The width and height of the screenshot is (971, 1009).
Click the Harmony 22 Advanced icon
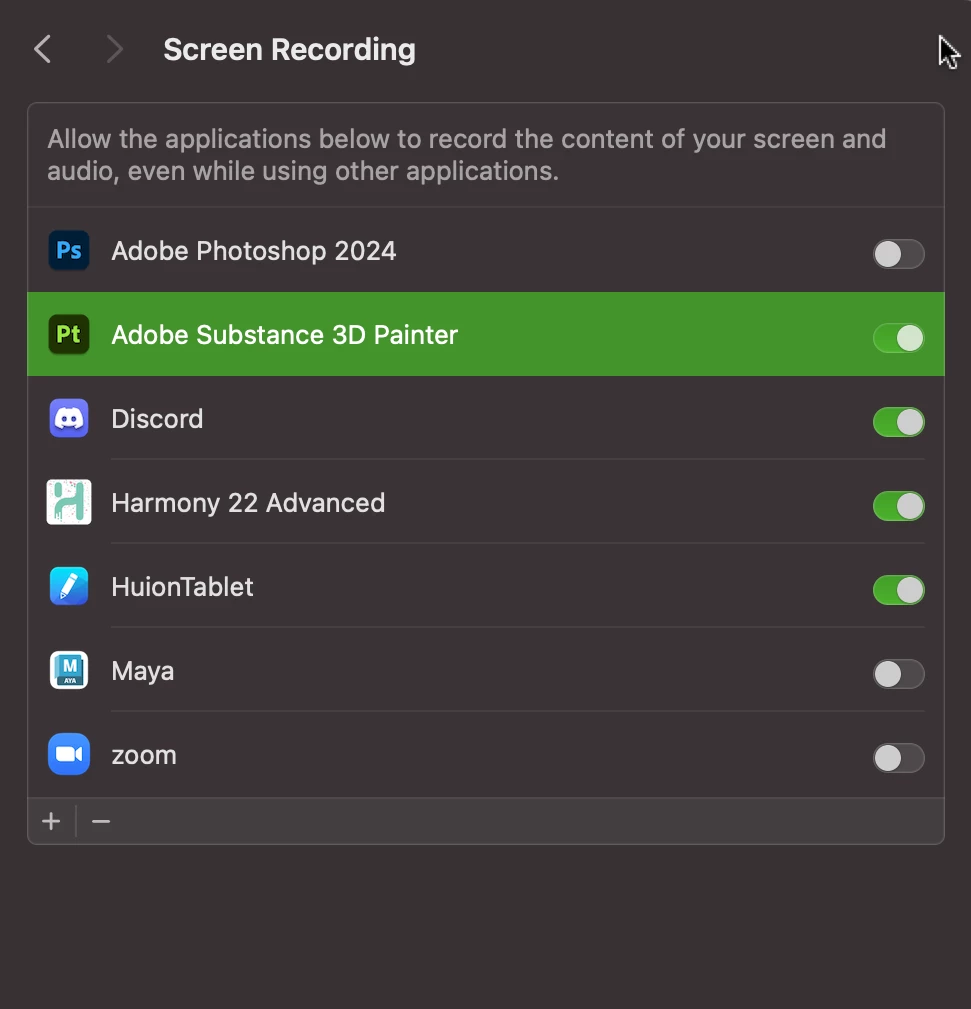coord(69,502)
